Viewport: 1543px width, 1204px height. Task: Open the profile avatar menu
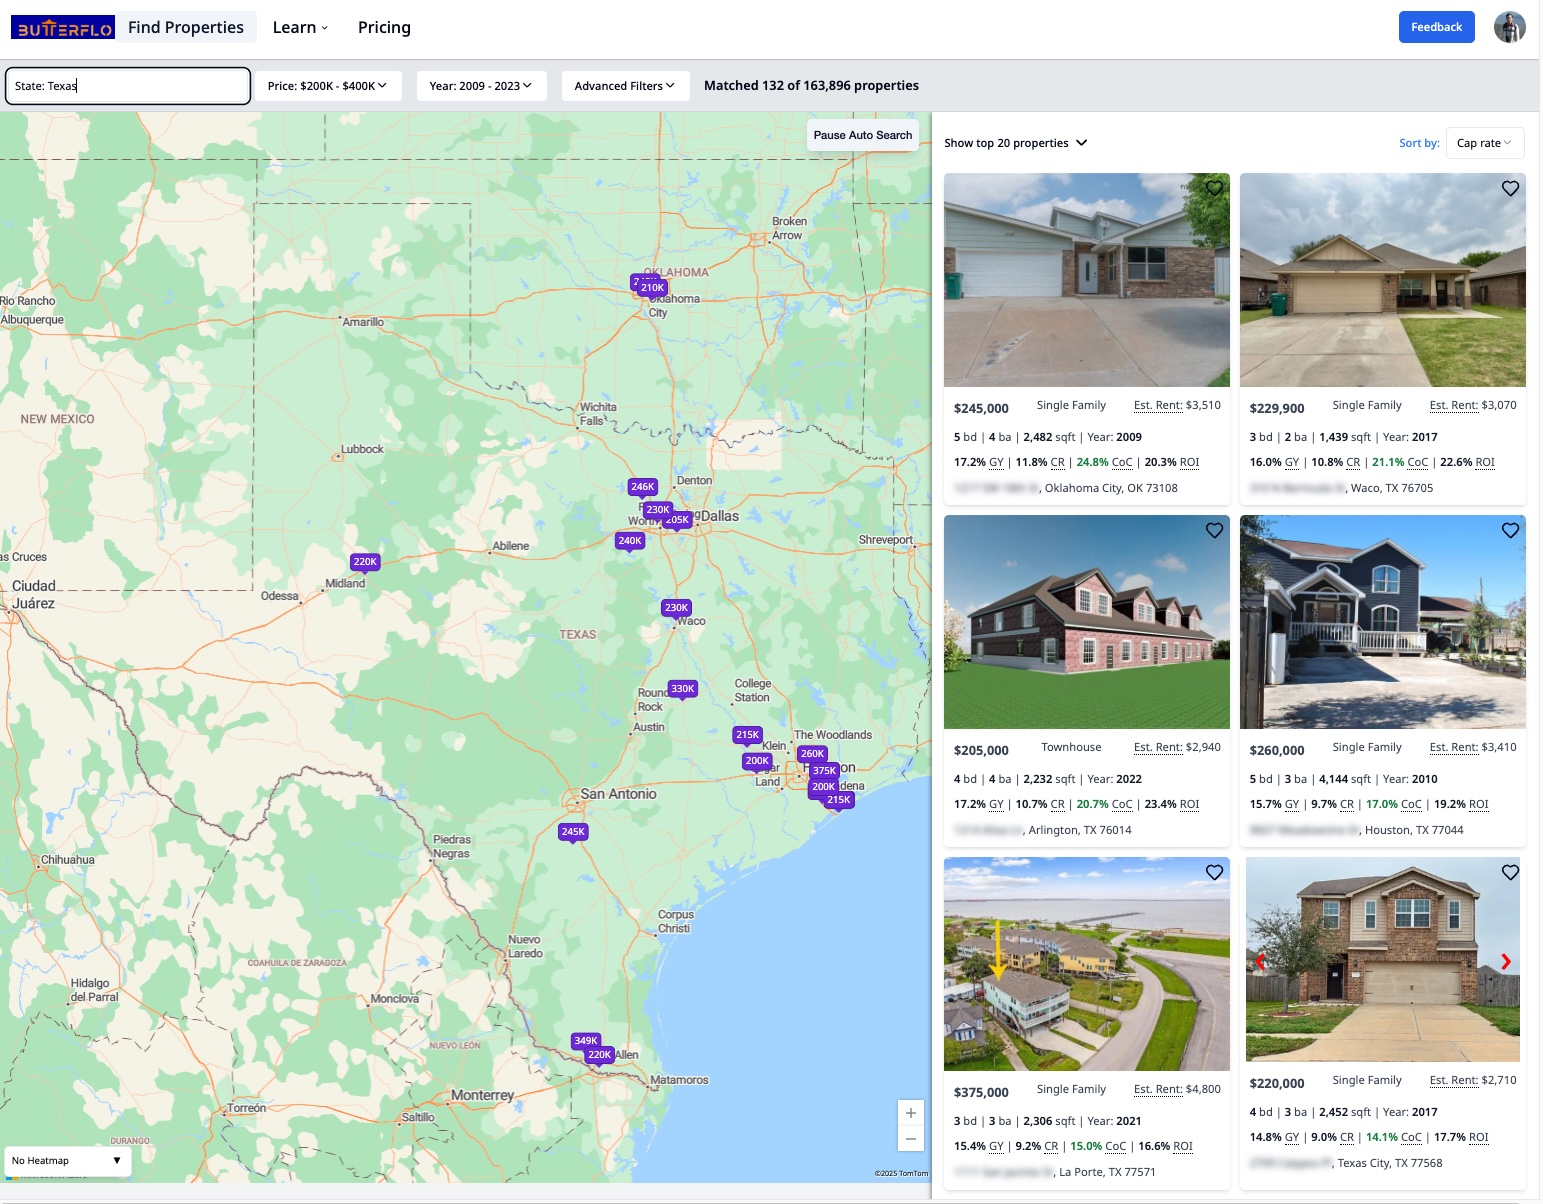click(1510, 27)
